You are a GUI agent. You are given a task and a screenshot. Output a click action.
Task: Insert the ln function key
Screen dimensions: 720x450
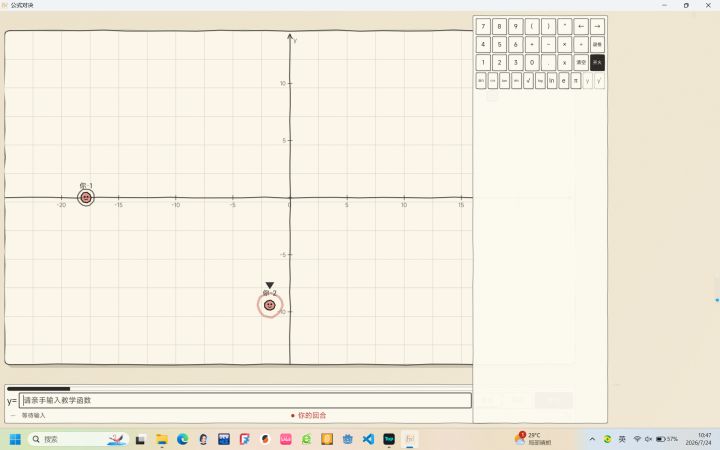click(552, 81)
